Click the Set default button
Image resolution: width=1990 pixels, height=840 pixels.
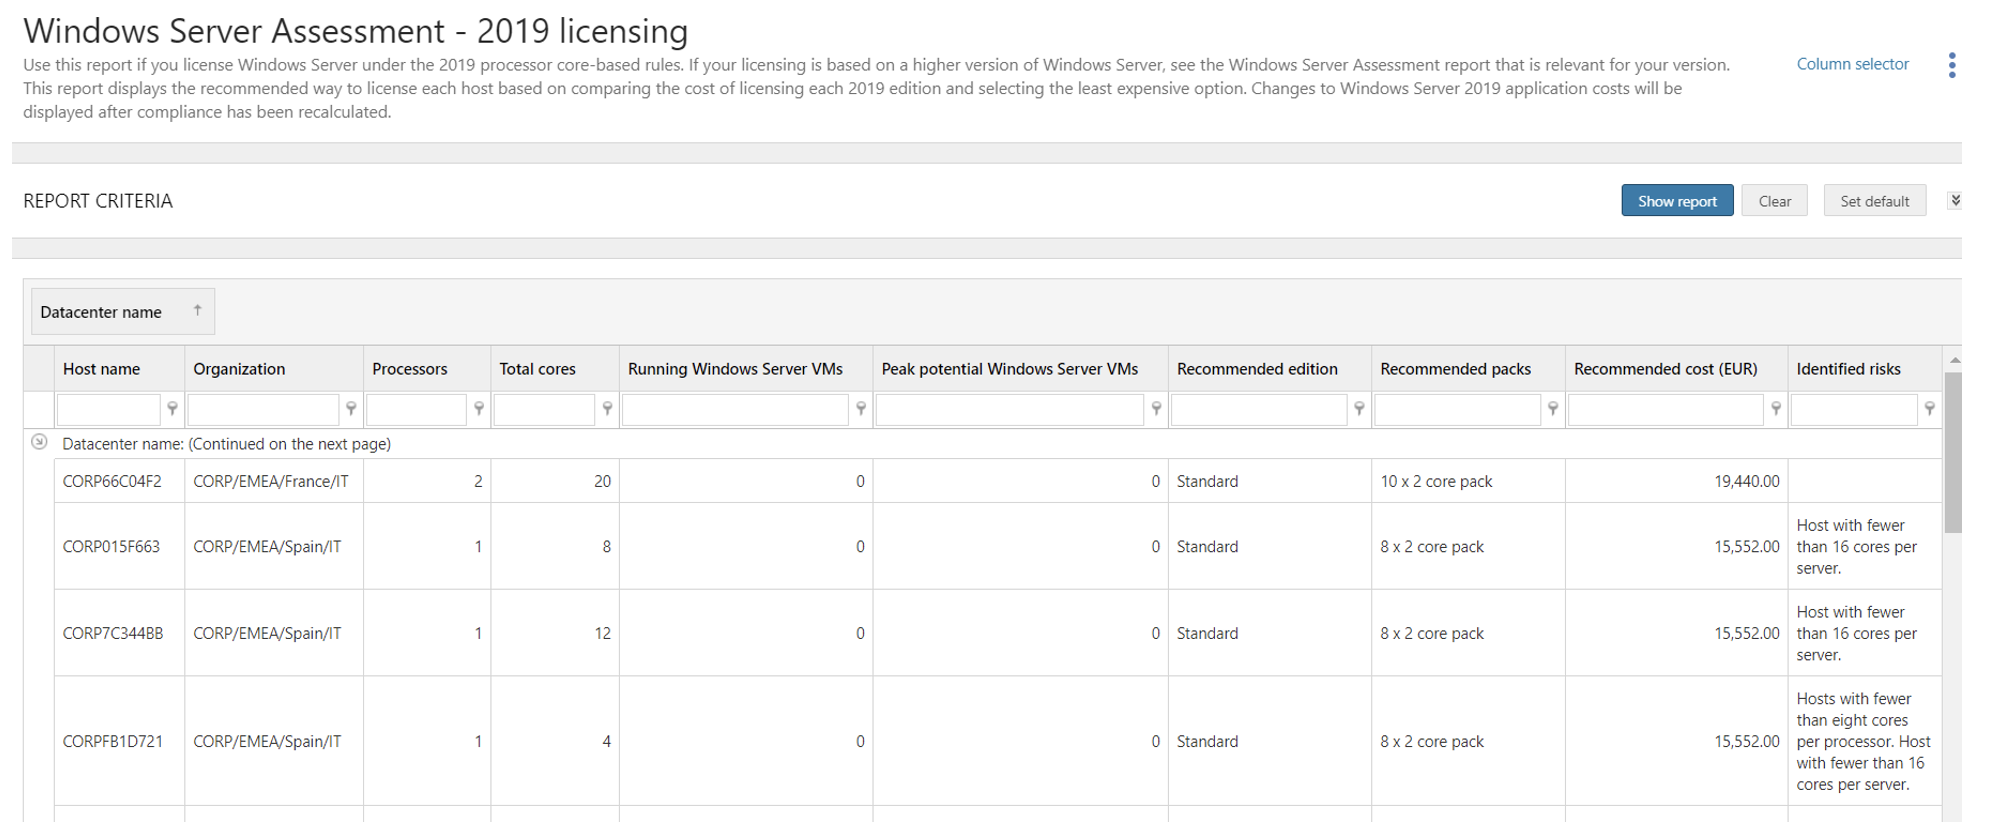click(x=1875, y=200)
